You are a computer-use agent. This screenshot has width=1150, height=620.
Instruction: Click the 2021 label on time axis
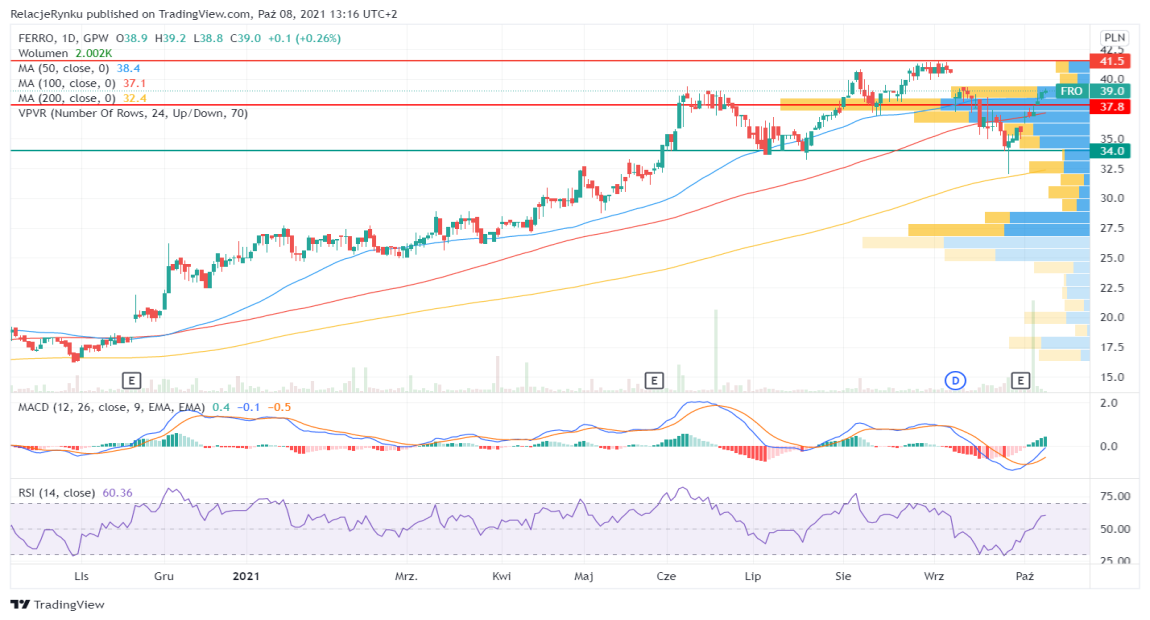(246, 576)
